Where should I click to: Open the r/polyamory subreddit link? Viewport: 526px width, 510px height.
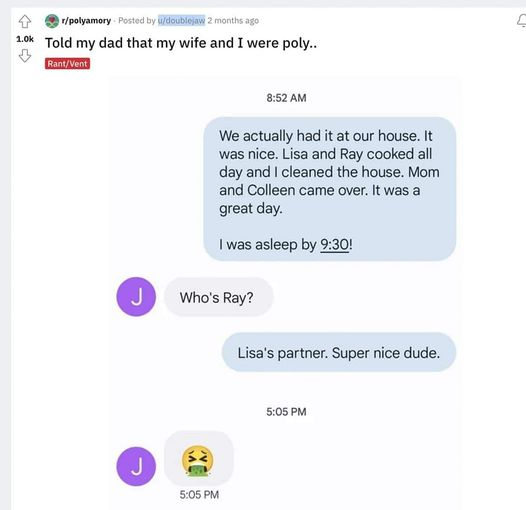(86, 20)
